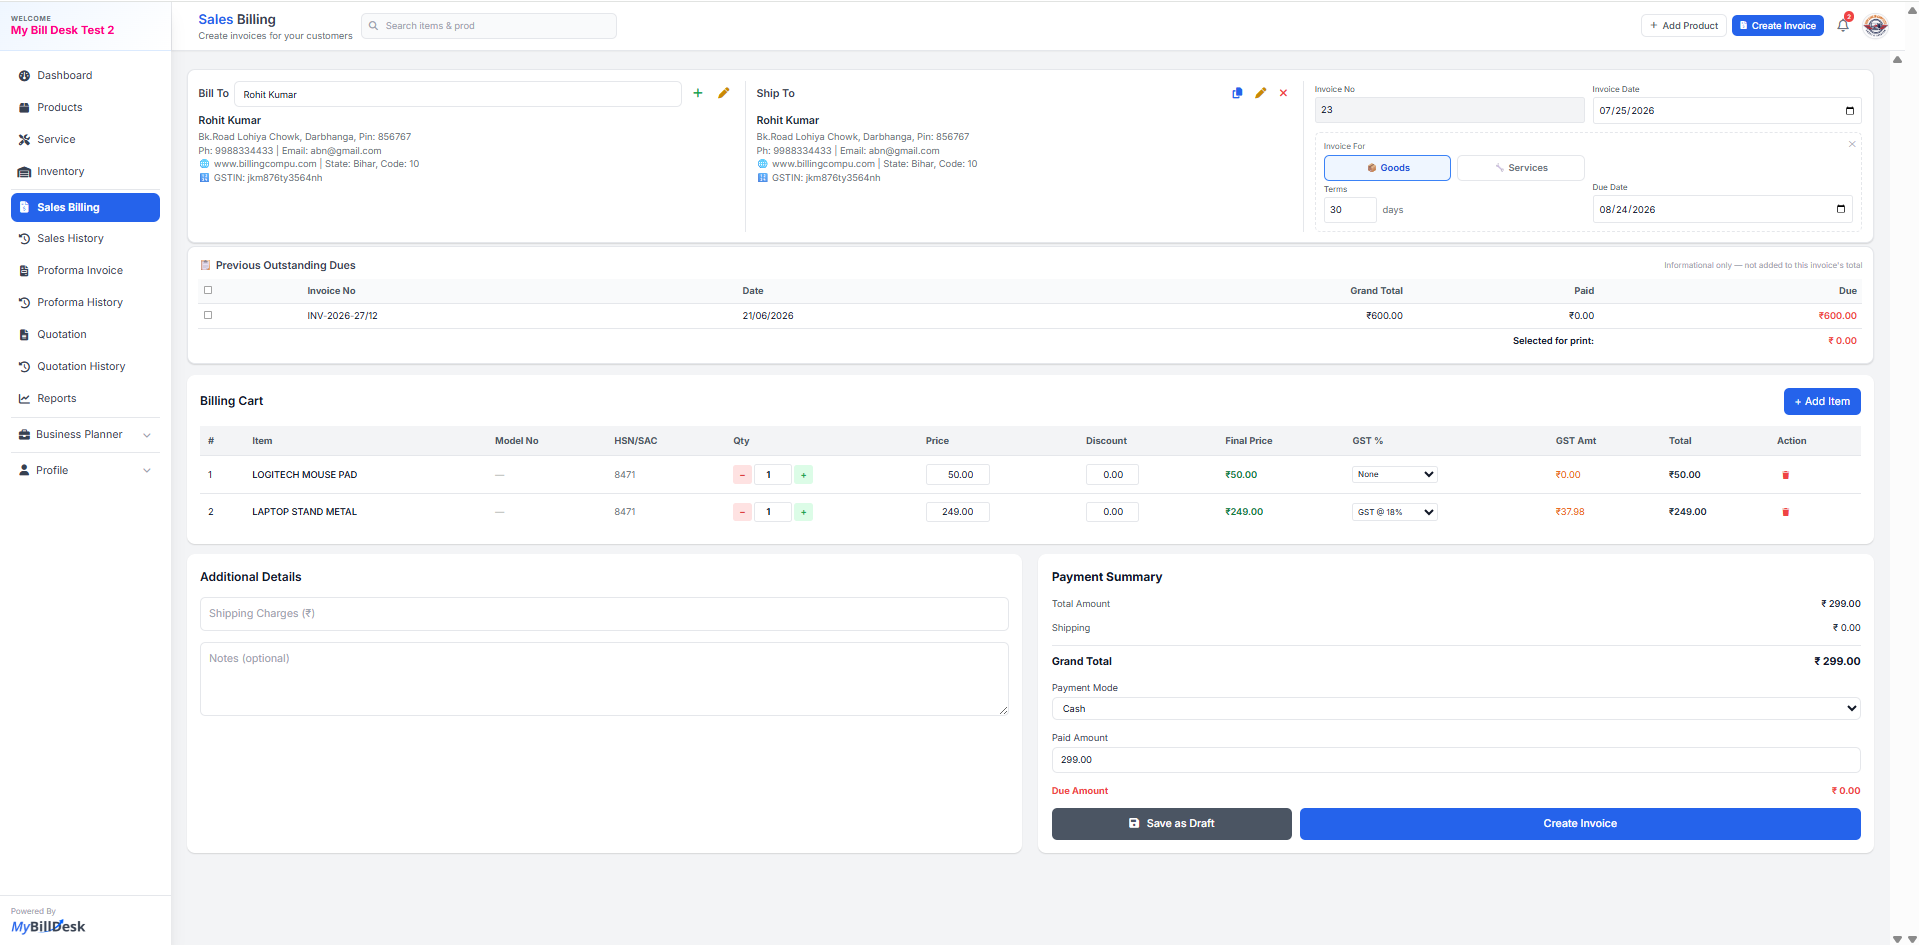
Task: Open Proforma History in sidebar
Action: pos(85,303)
